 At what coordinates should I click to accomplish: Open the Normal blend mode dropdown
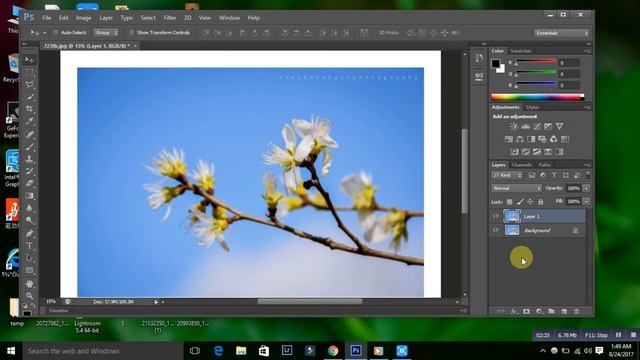coord(516,188)
